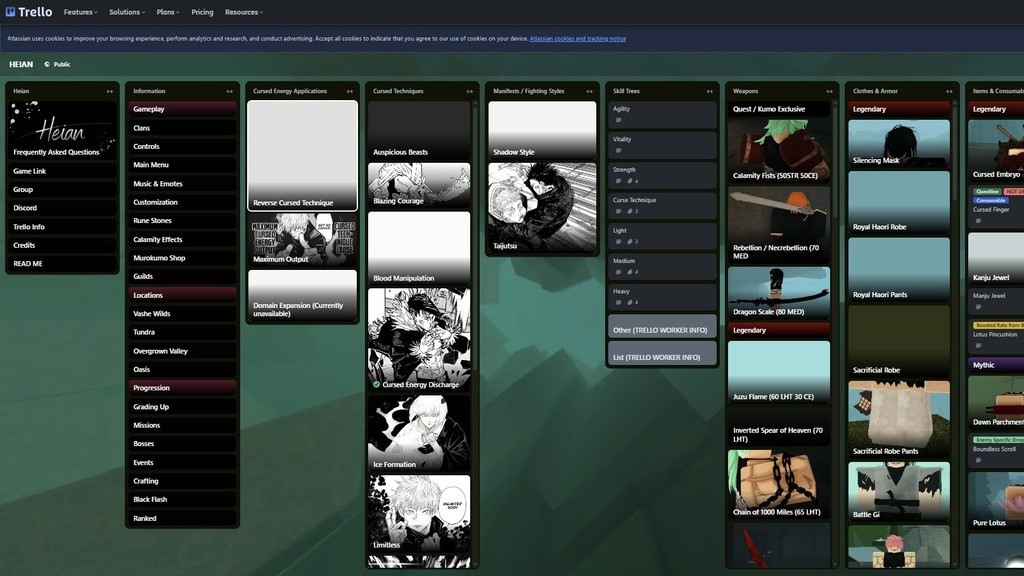Collapse the Cursed Energy Applications list

pyautogui.click(x=349, y=91)
